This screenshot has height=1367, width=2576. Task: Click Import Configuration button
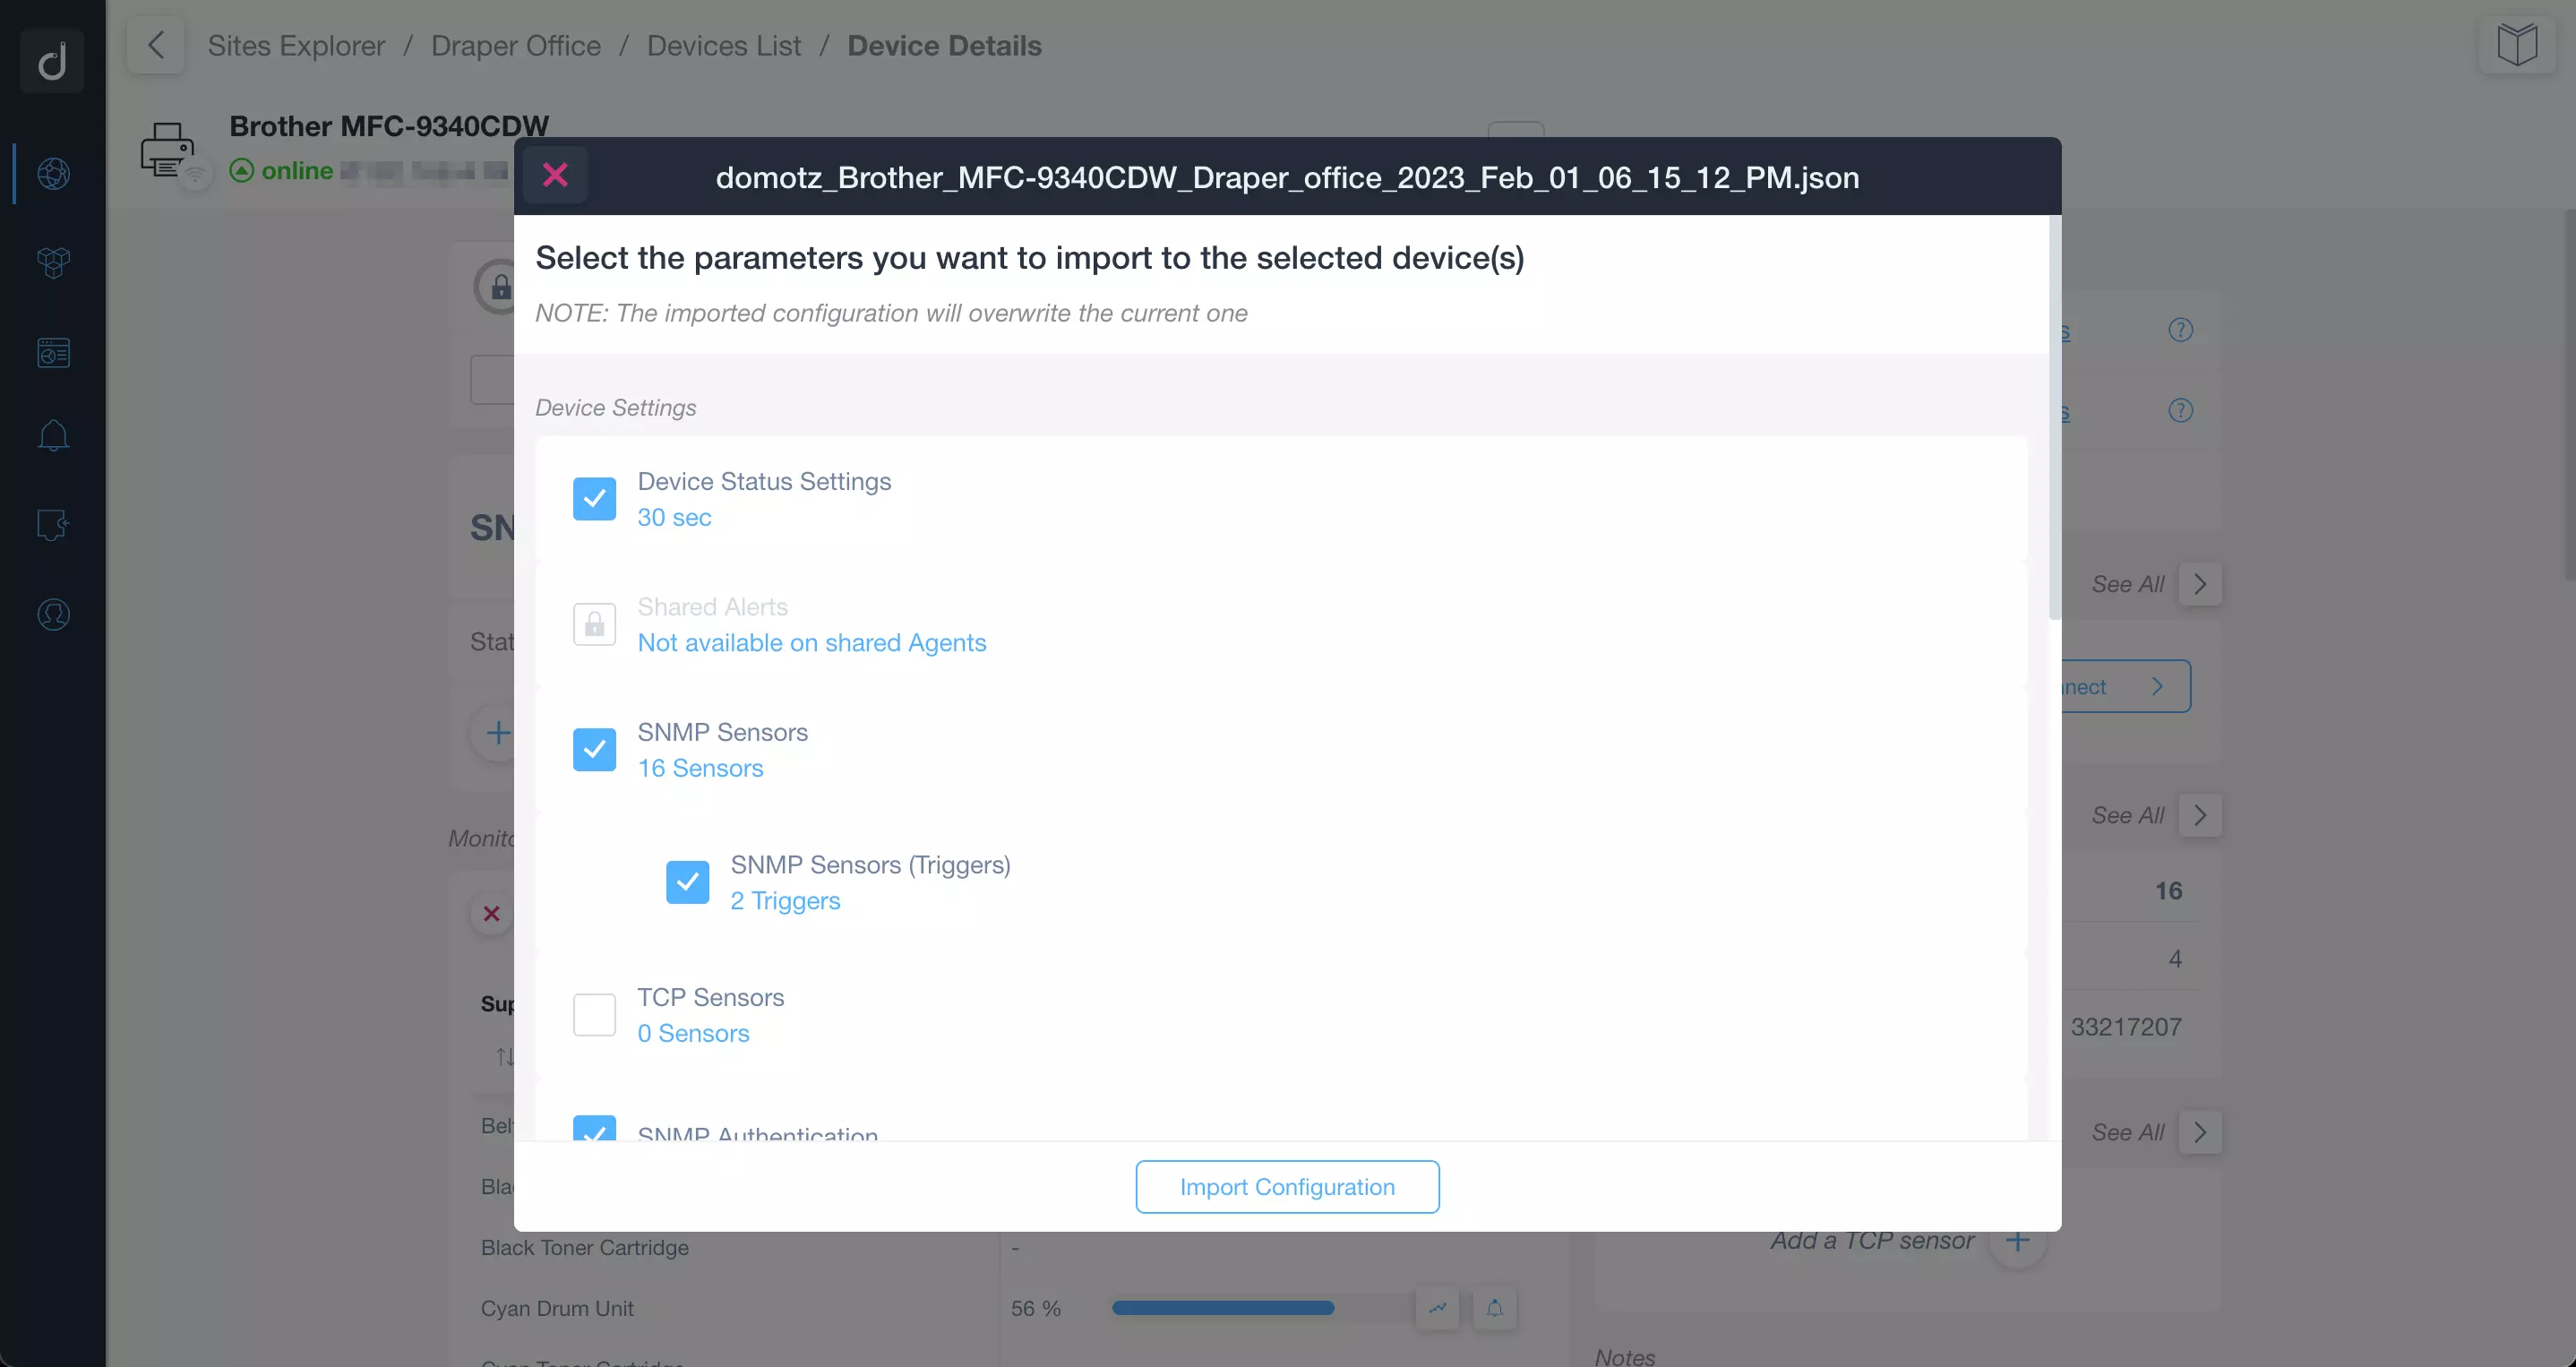[1287, 1187]
